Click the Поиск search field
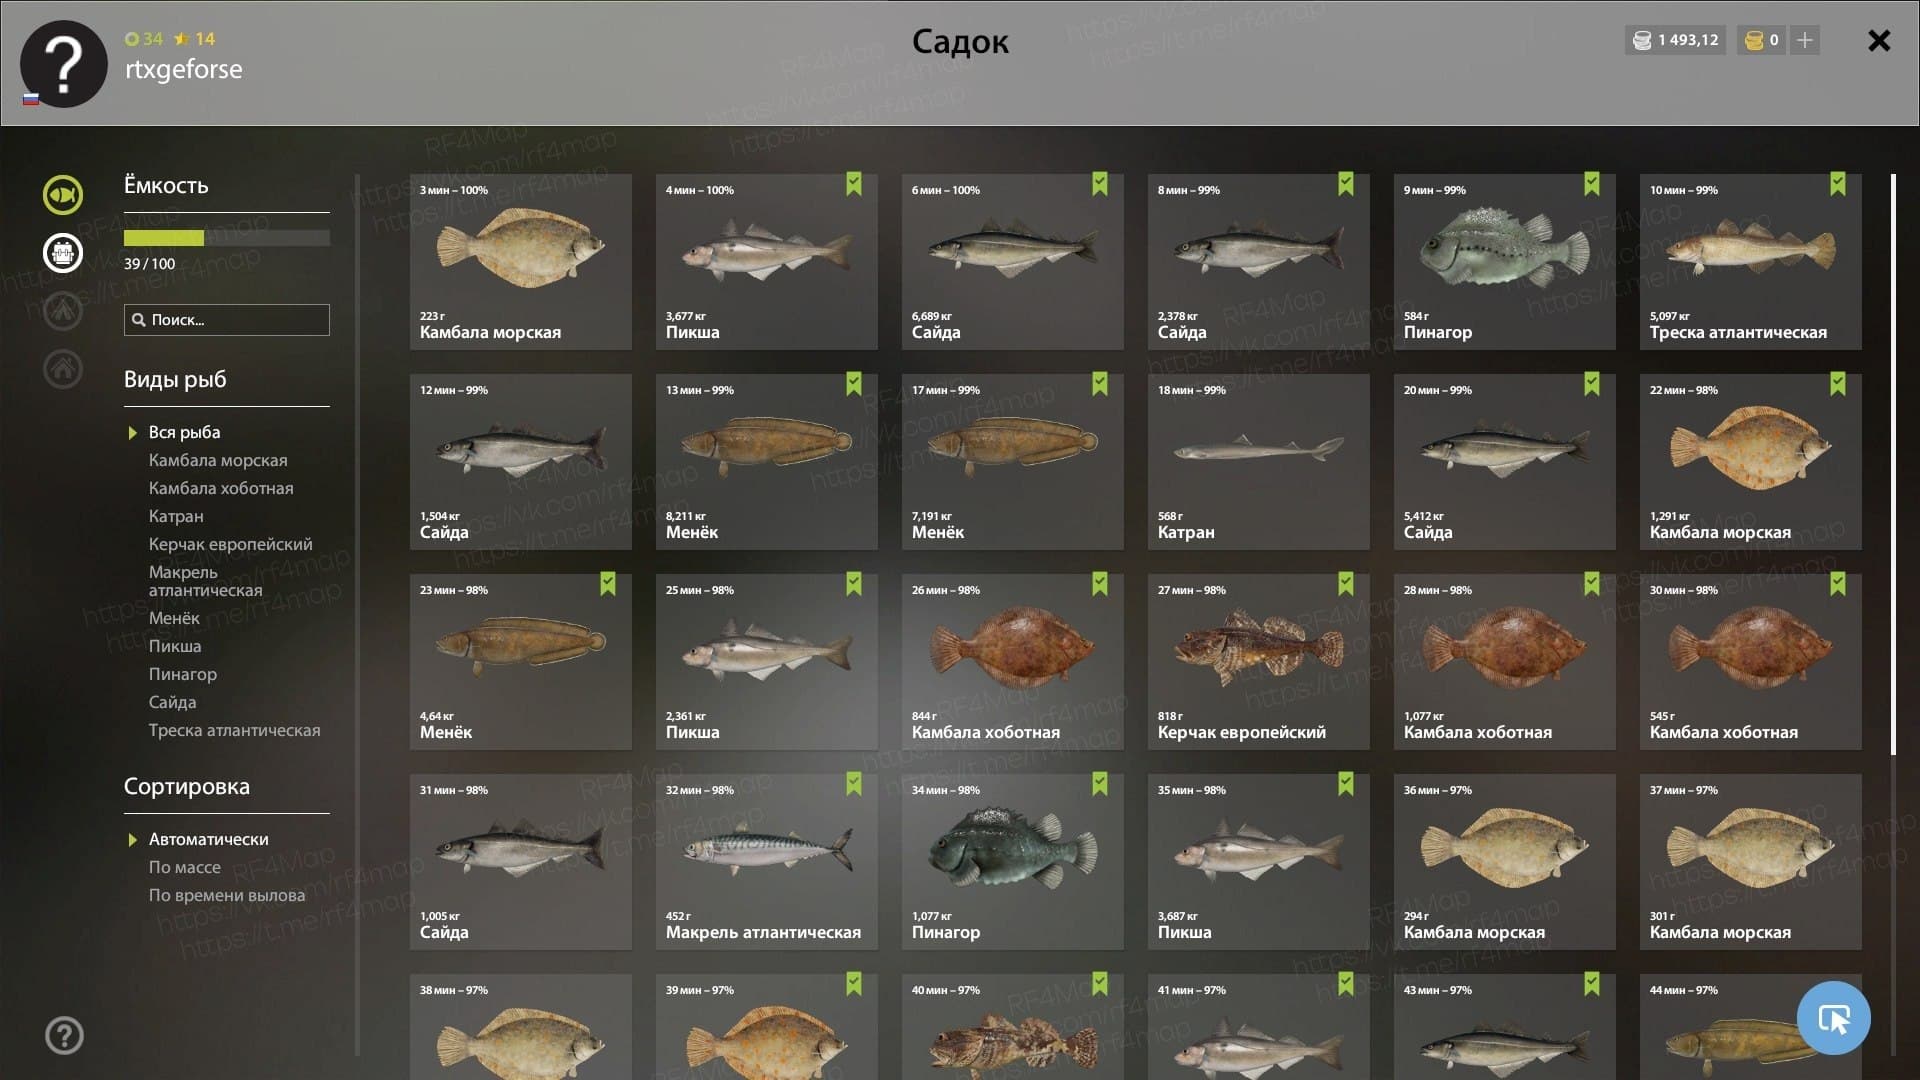The image size is (1920, 1080). [x=227, y=320]
